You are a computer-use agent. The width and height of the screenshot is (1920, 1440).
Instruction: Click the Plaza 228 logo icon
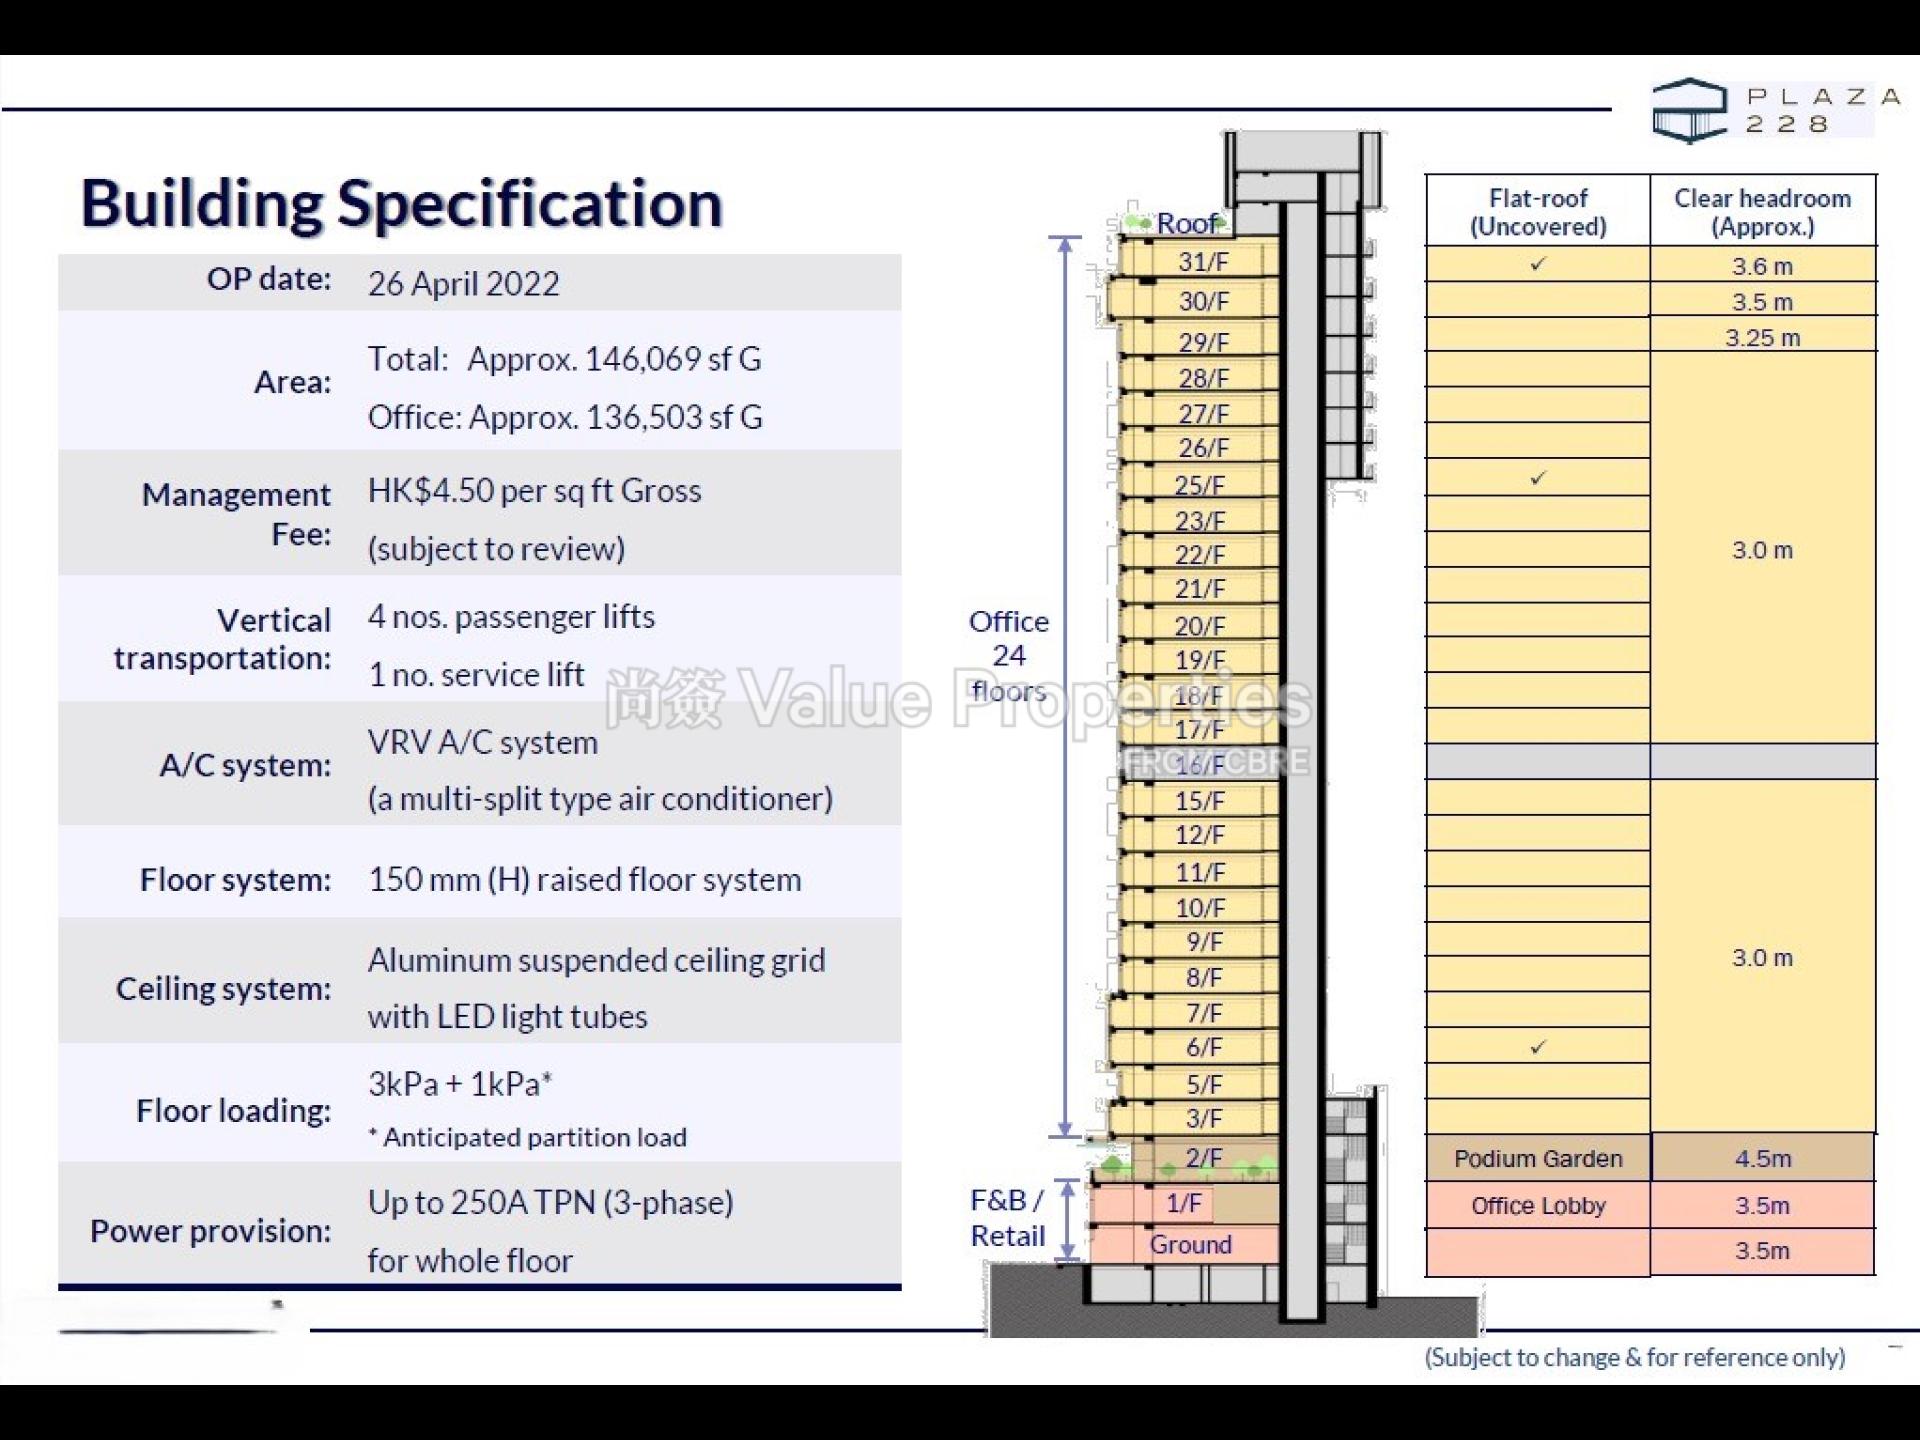click(1688, 111)
